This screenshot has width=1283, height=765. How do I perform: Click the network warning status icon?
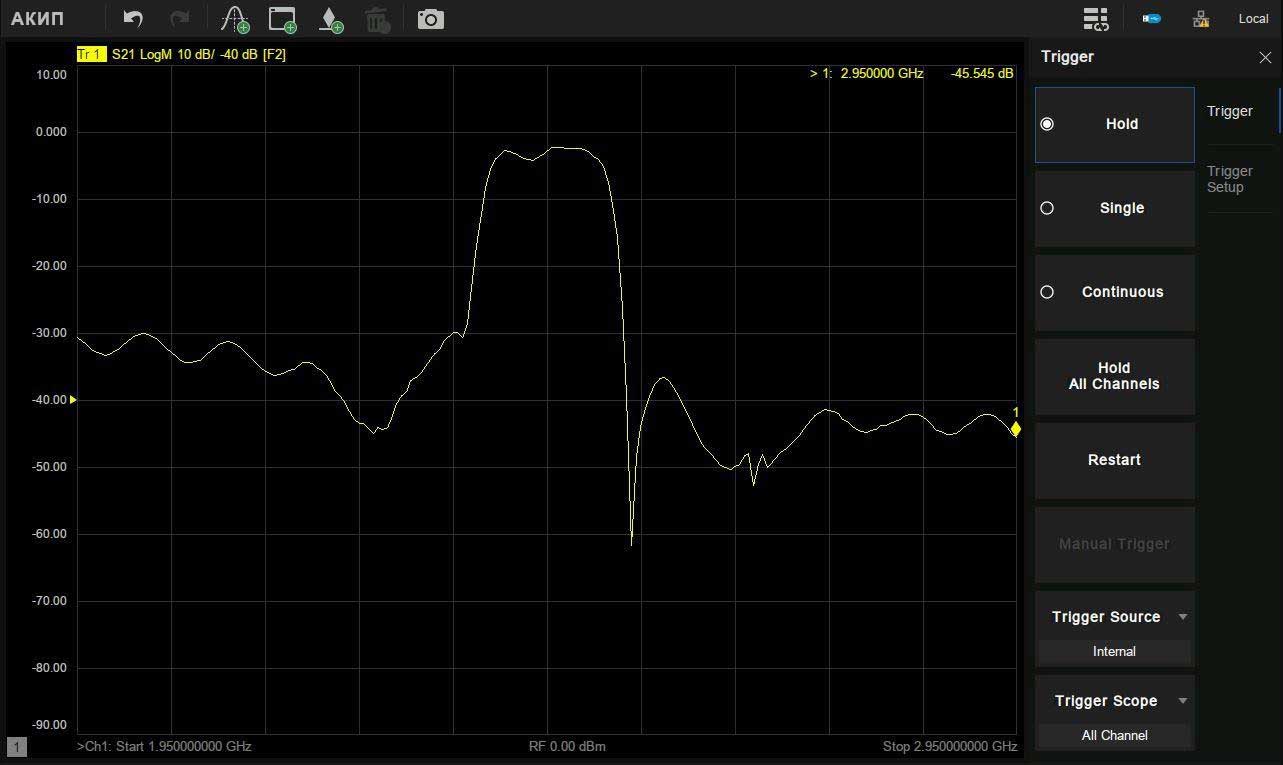point(1201,19)
